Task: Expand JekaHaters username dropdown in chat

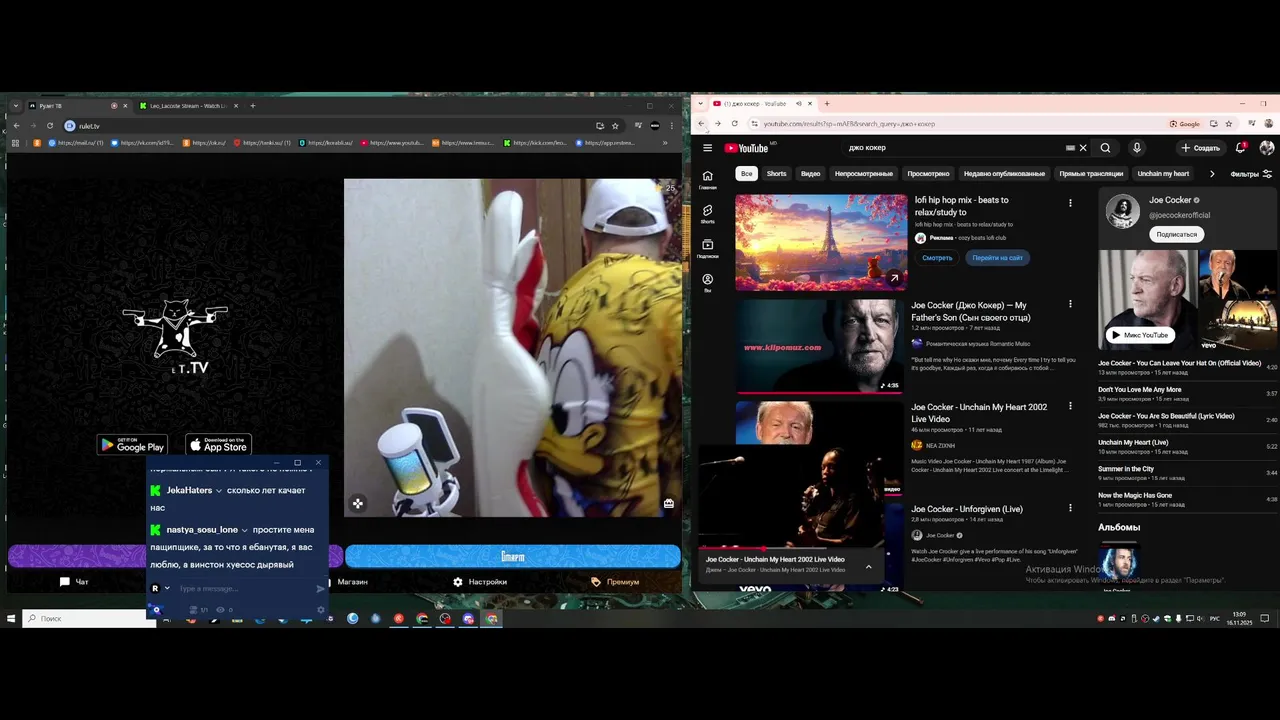Action: pos(219,491)
